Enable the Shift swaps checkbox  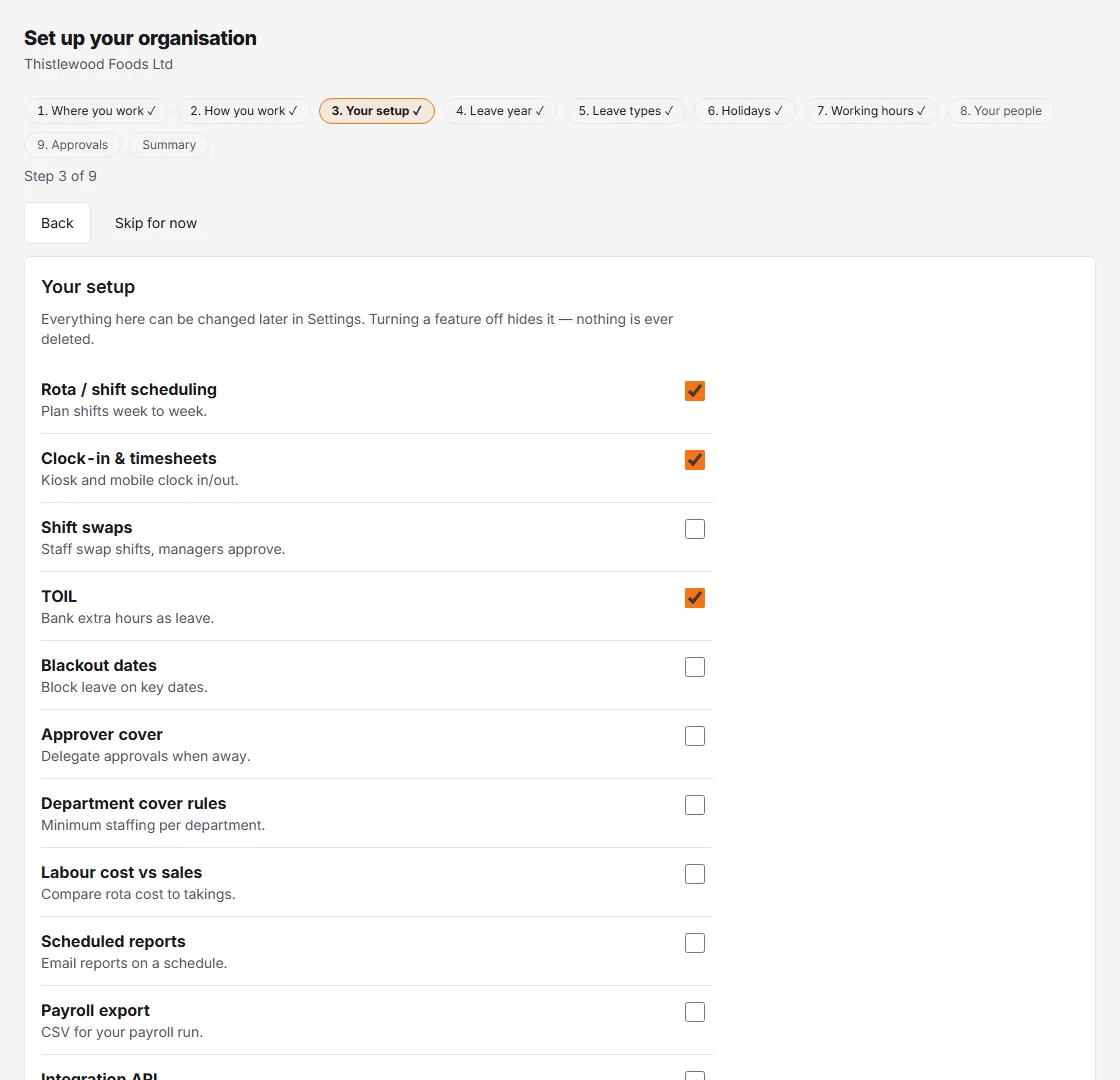694,529
